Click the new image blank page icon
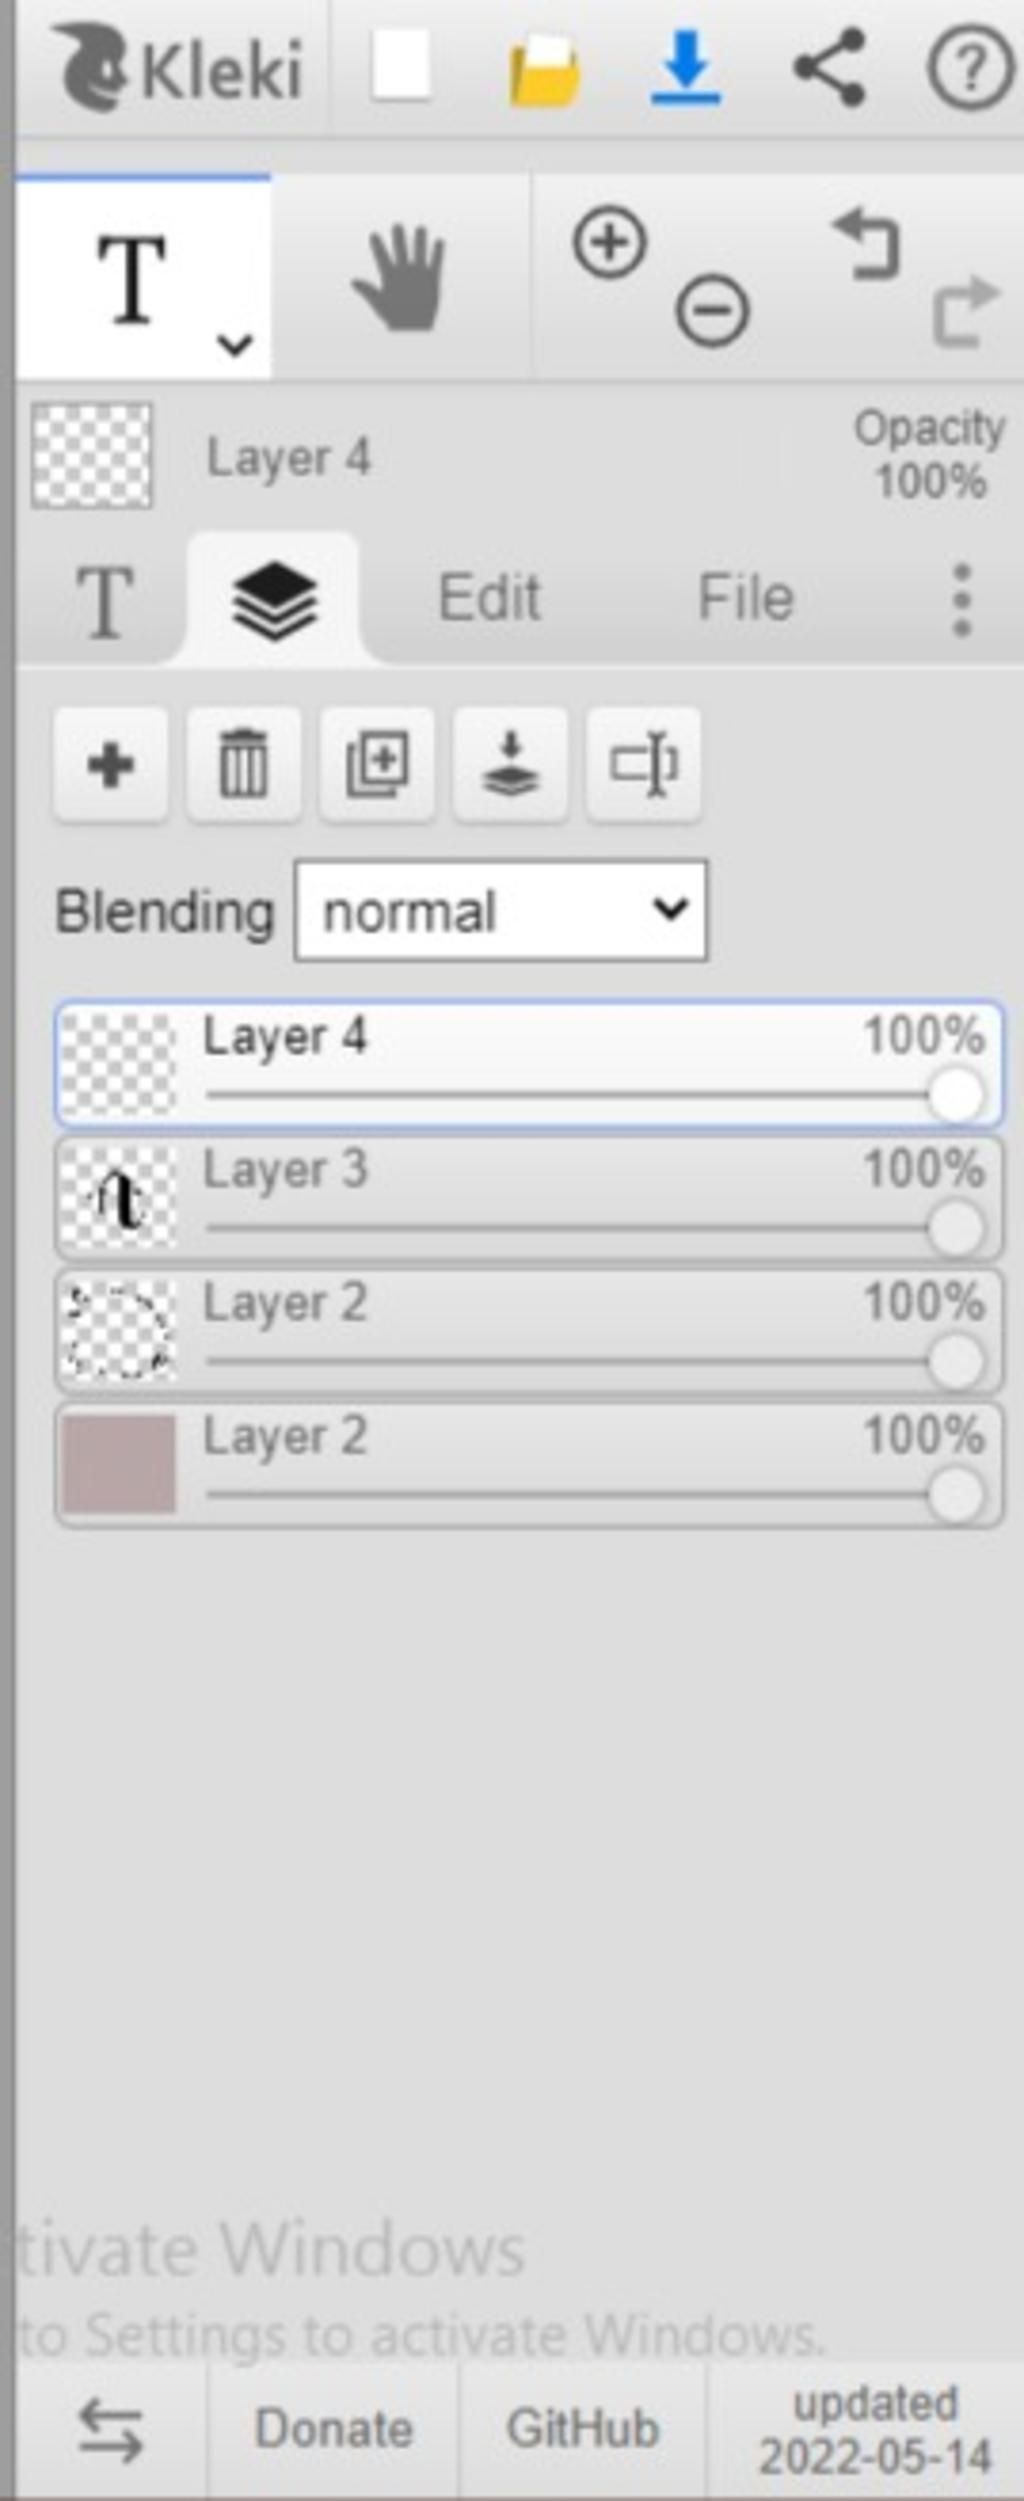Viewport: 1024px width, 2501px height. pos(401,66)
